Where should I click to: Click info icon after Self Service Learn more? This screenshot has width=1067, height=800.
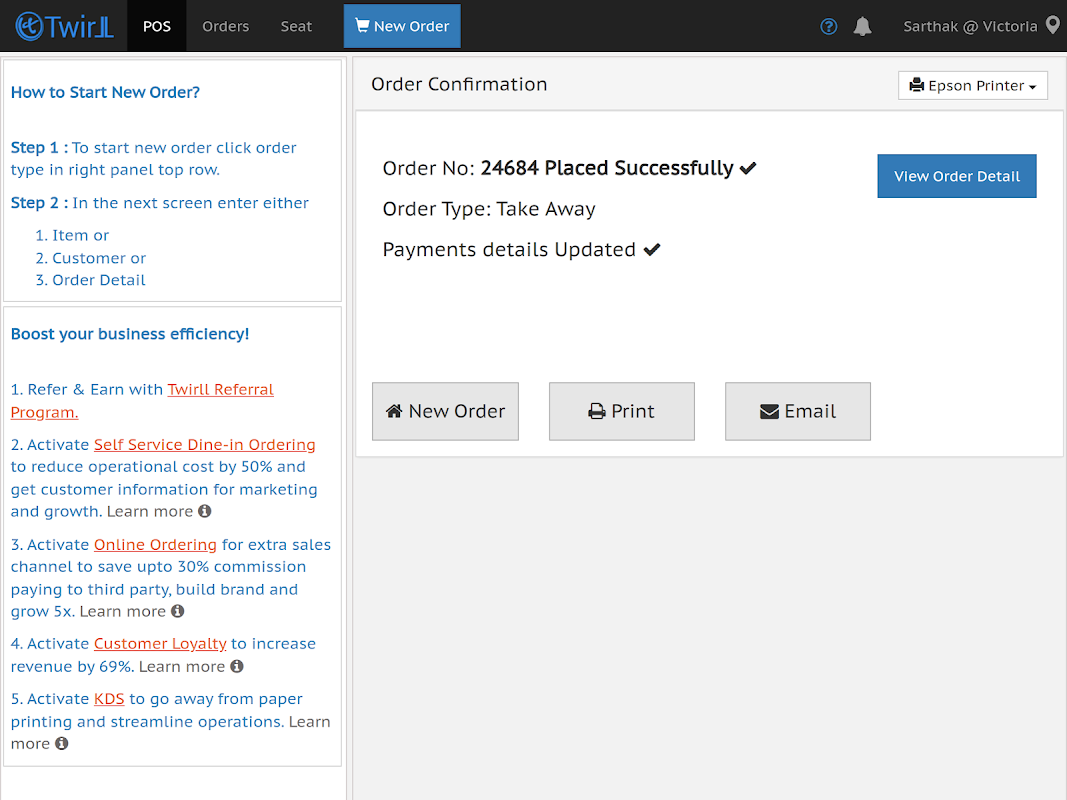point(205,511)
